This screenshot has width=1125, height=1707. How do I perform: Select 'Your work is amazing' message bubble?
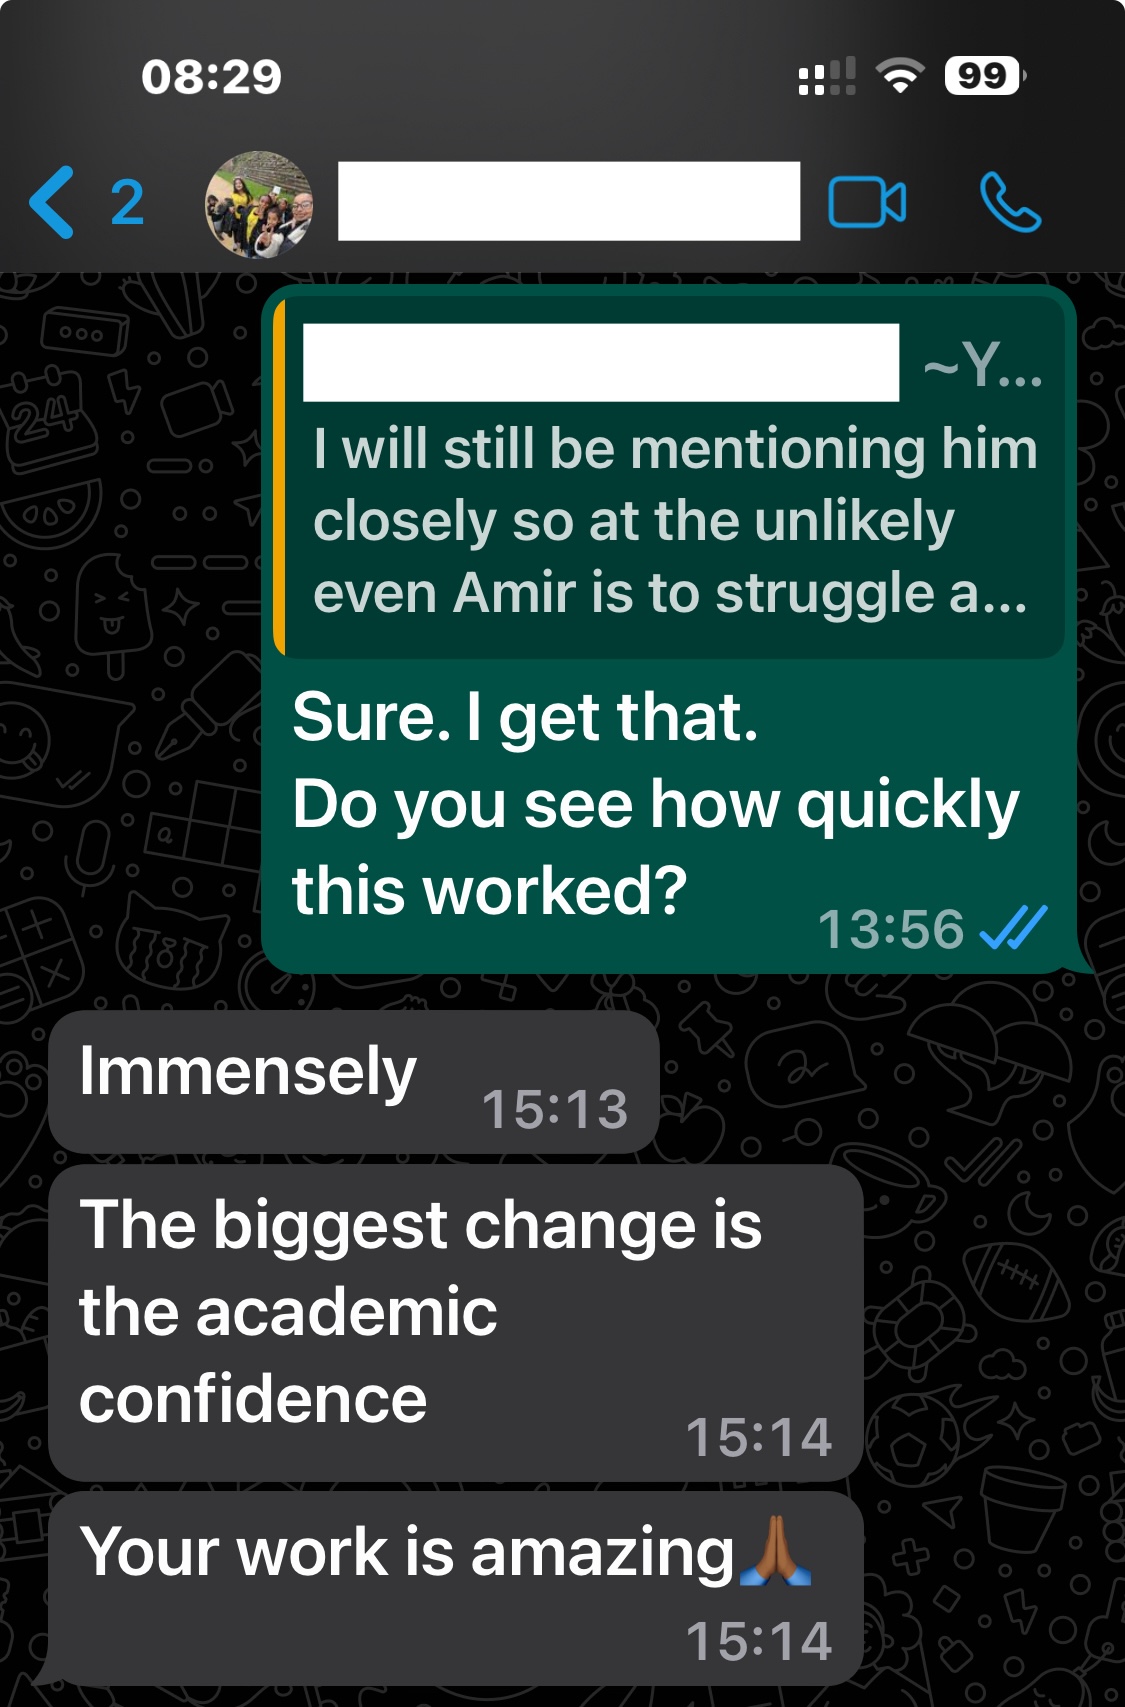455,1588
